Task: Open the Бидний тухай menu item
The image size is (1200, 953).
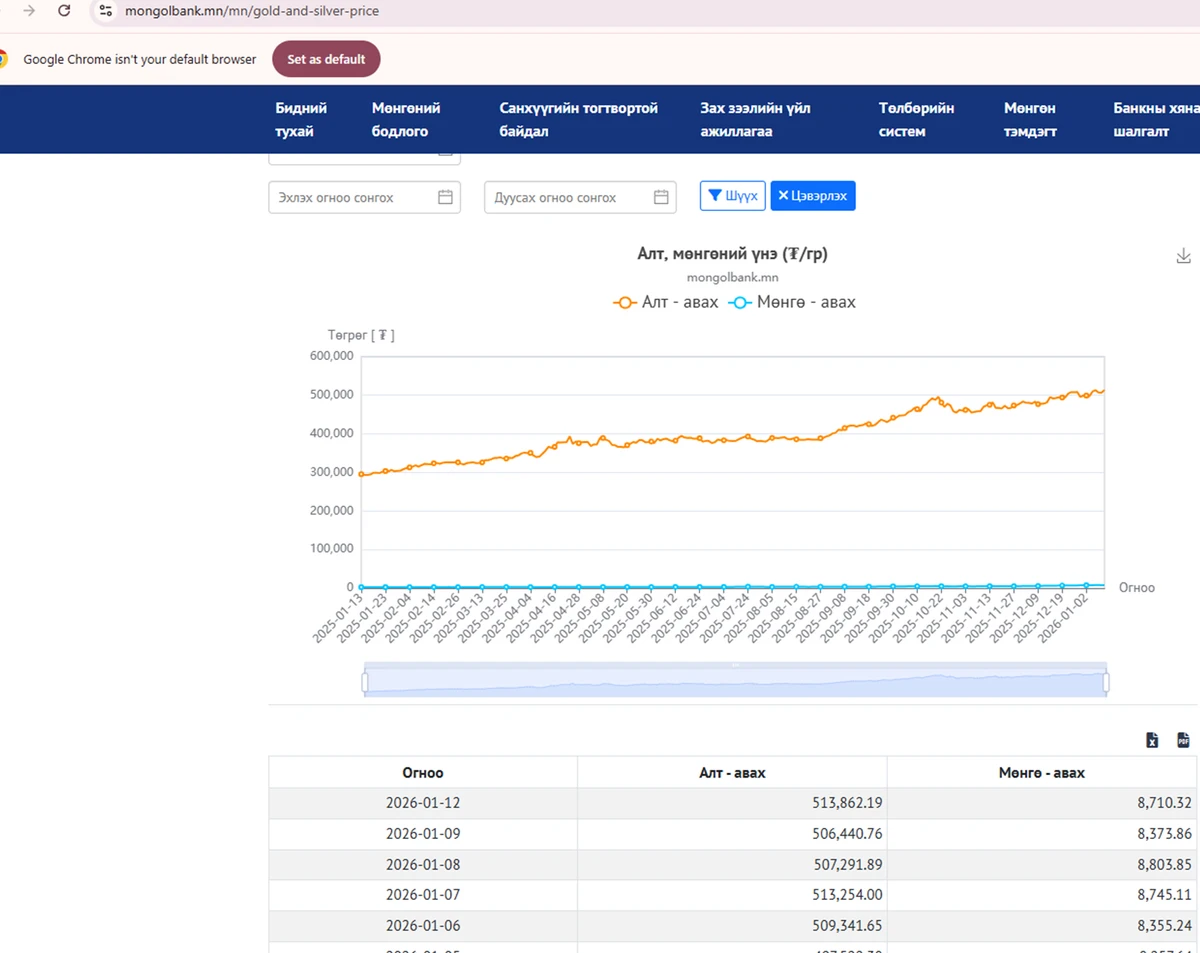Action: tap(301, 120)
